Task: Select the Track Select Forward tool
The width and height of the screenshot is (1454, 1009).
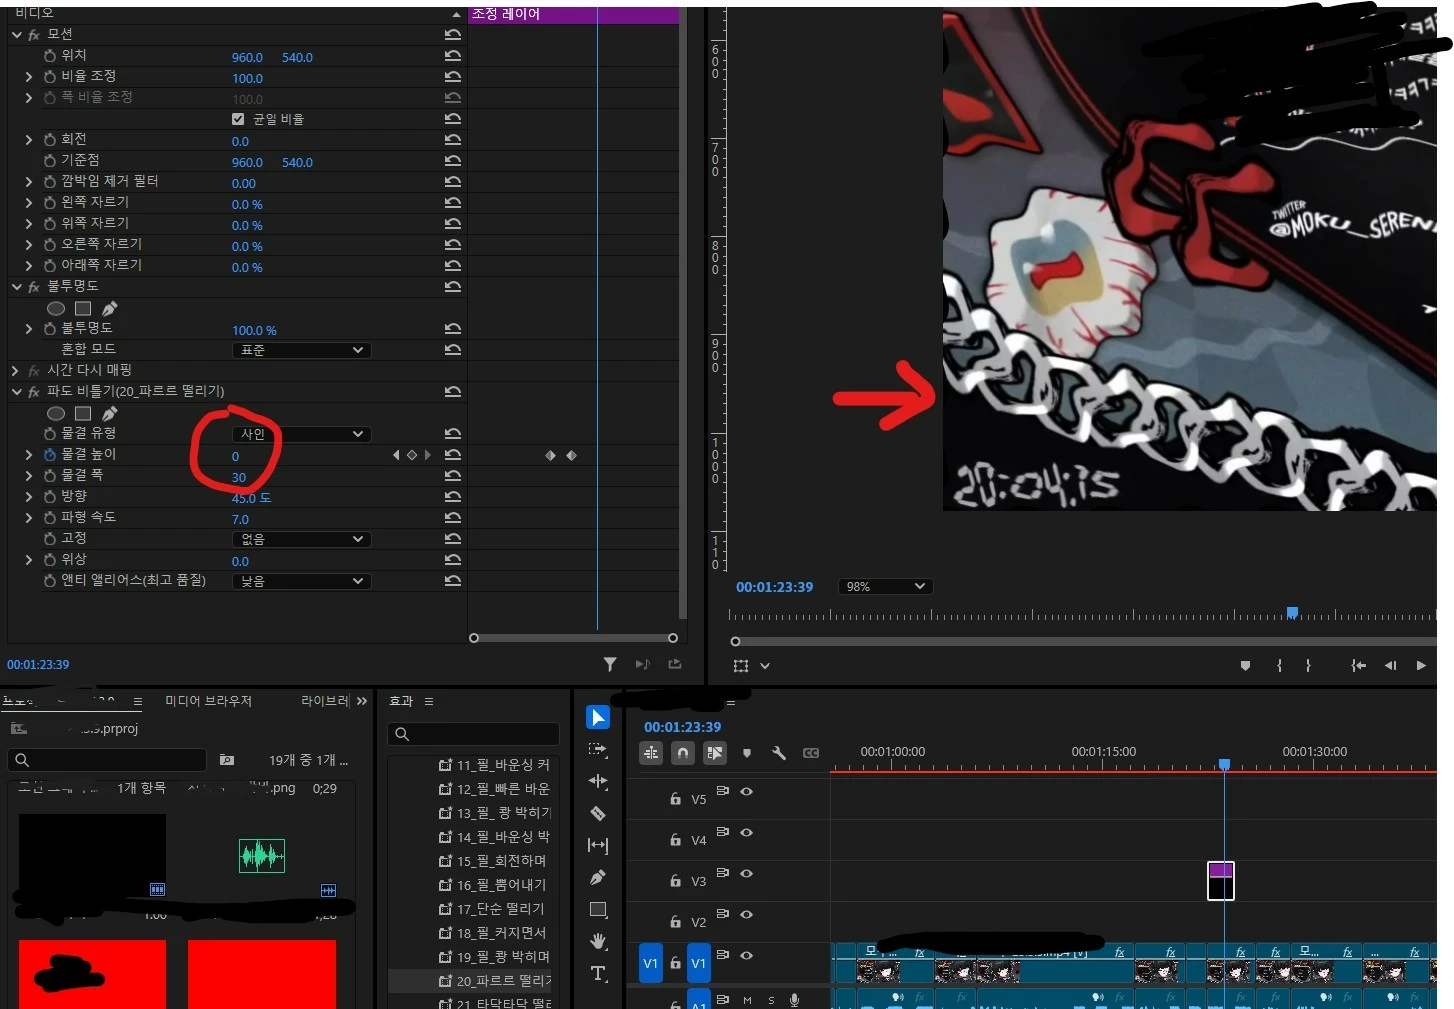Action: [598, 749]
